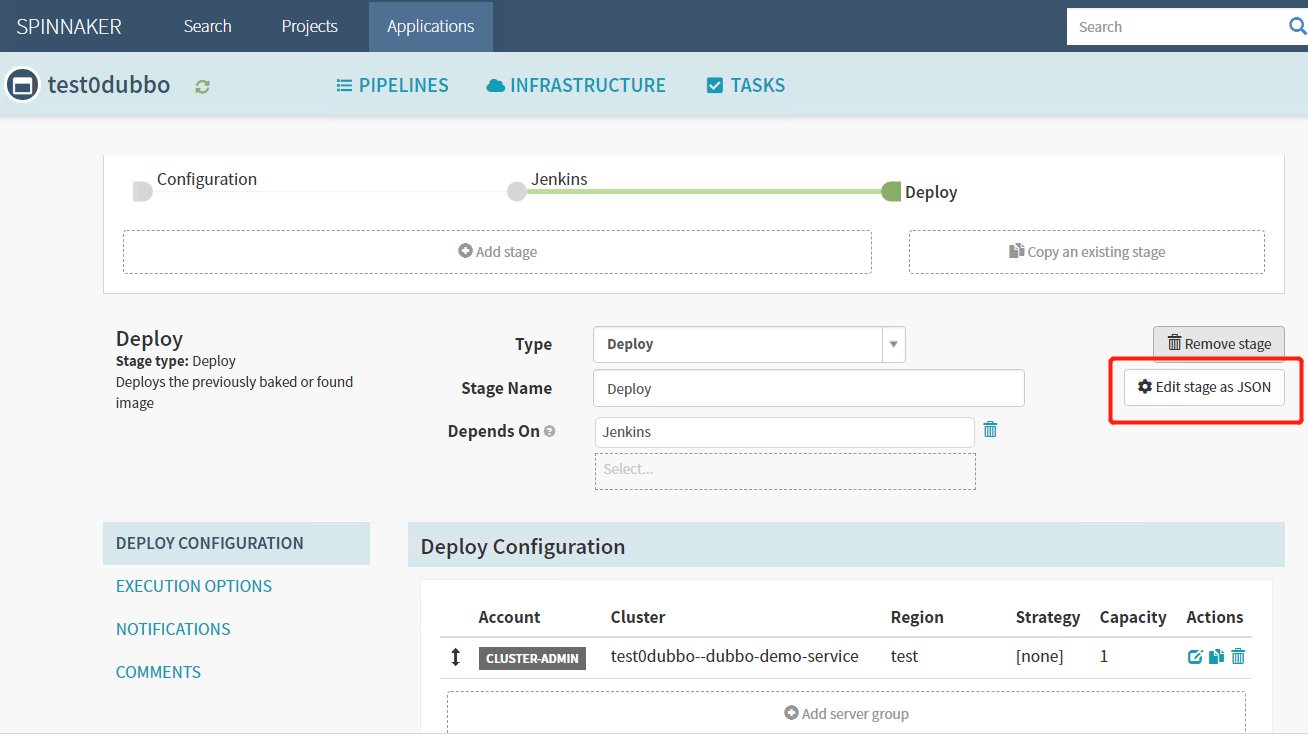This screenshot has height=737, width=1308.
Task: Copy the test0dubbo server group
Action: click(x=1216, y=657)
